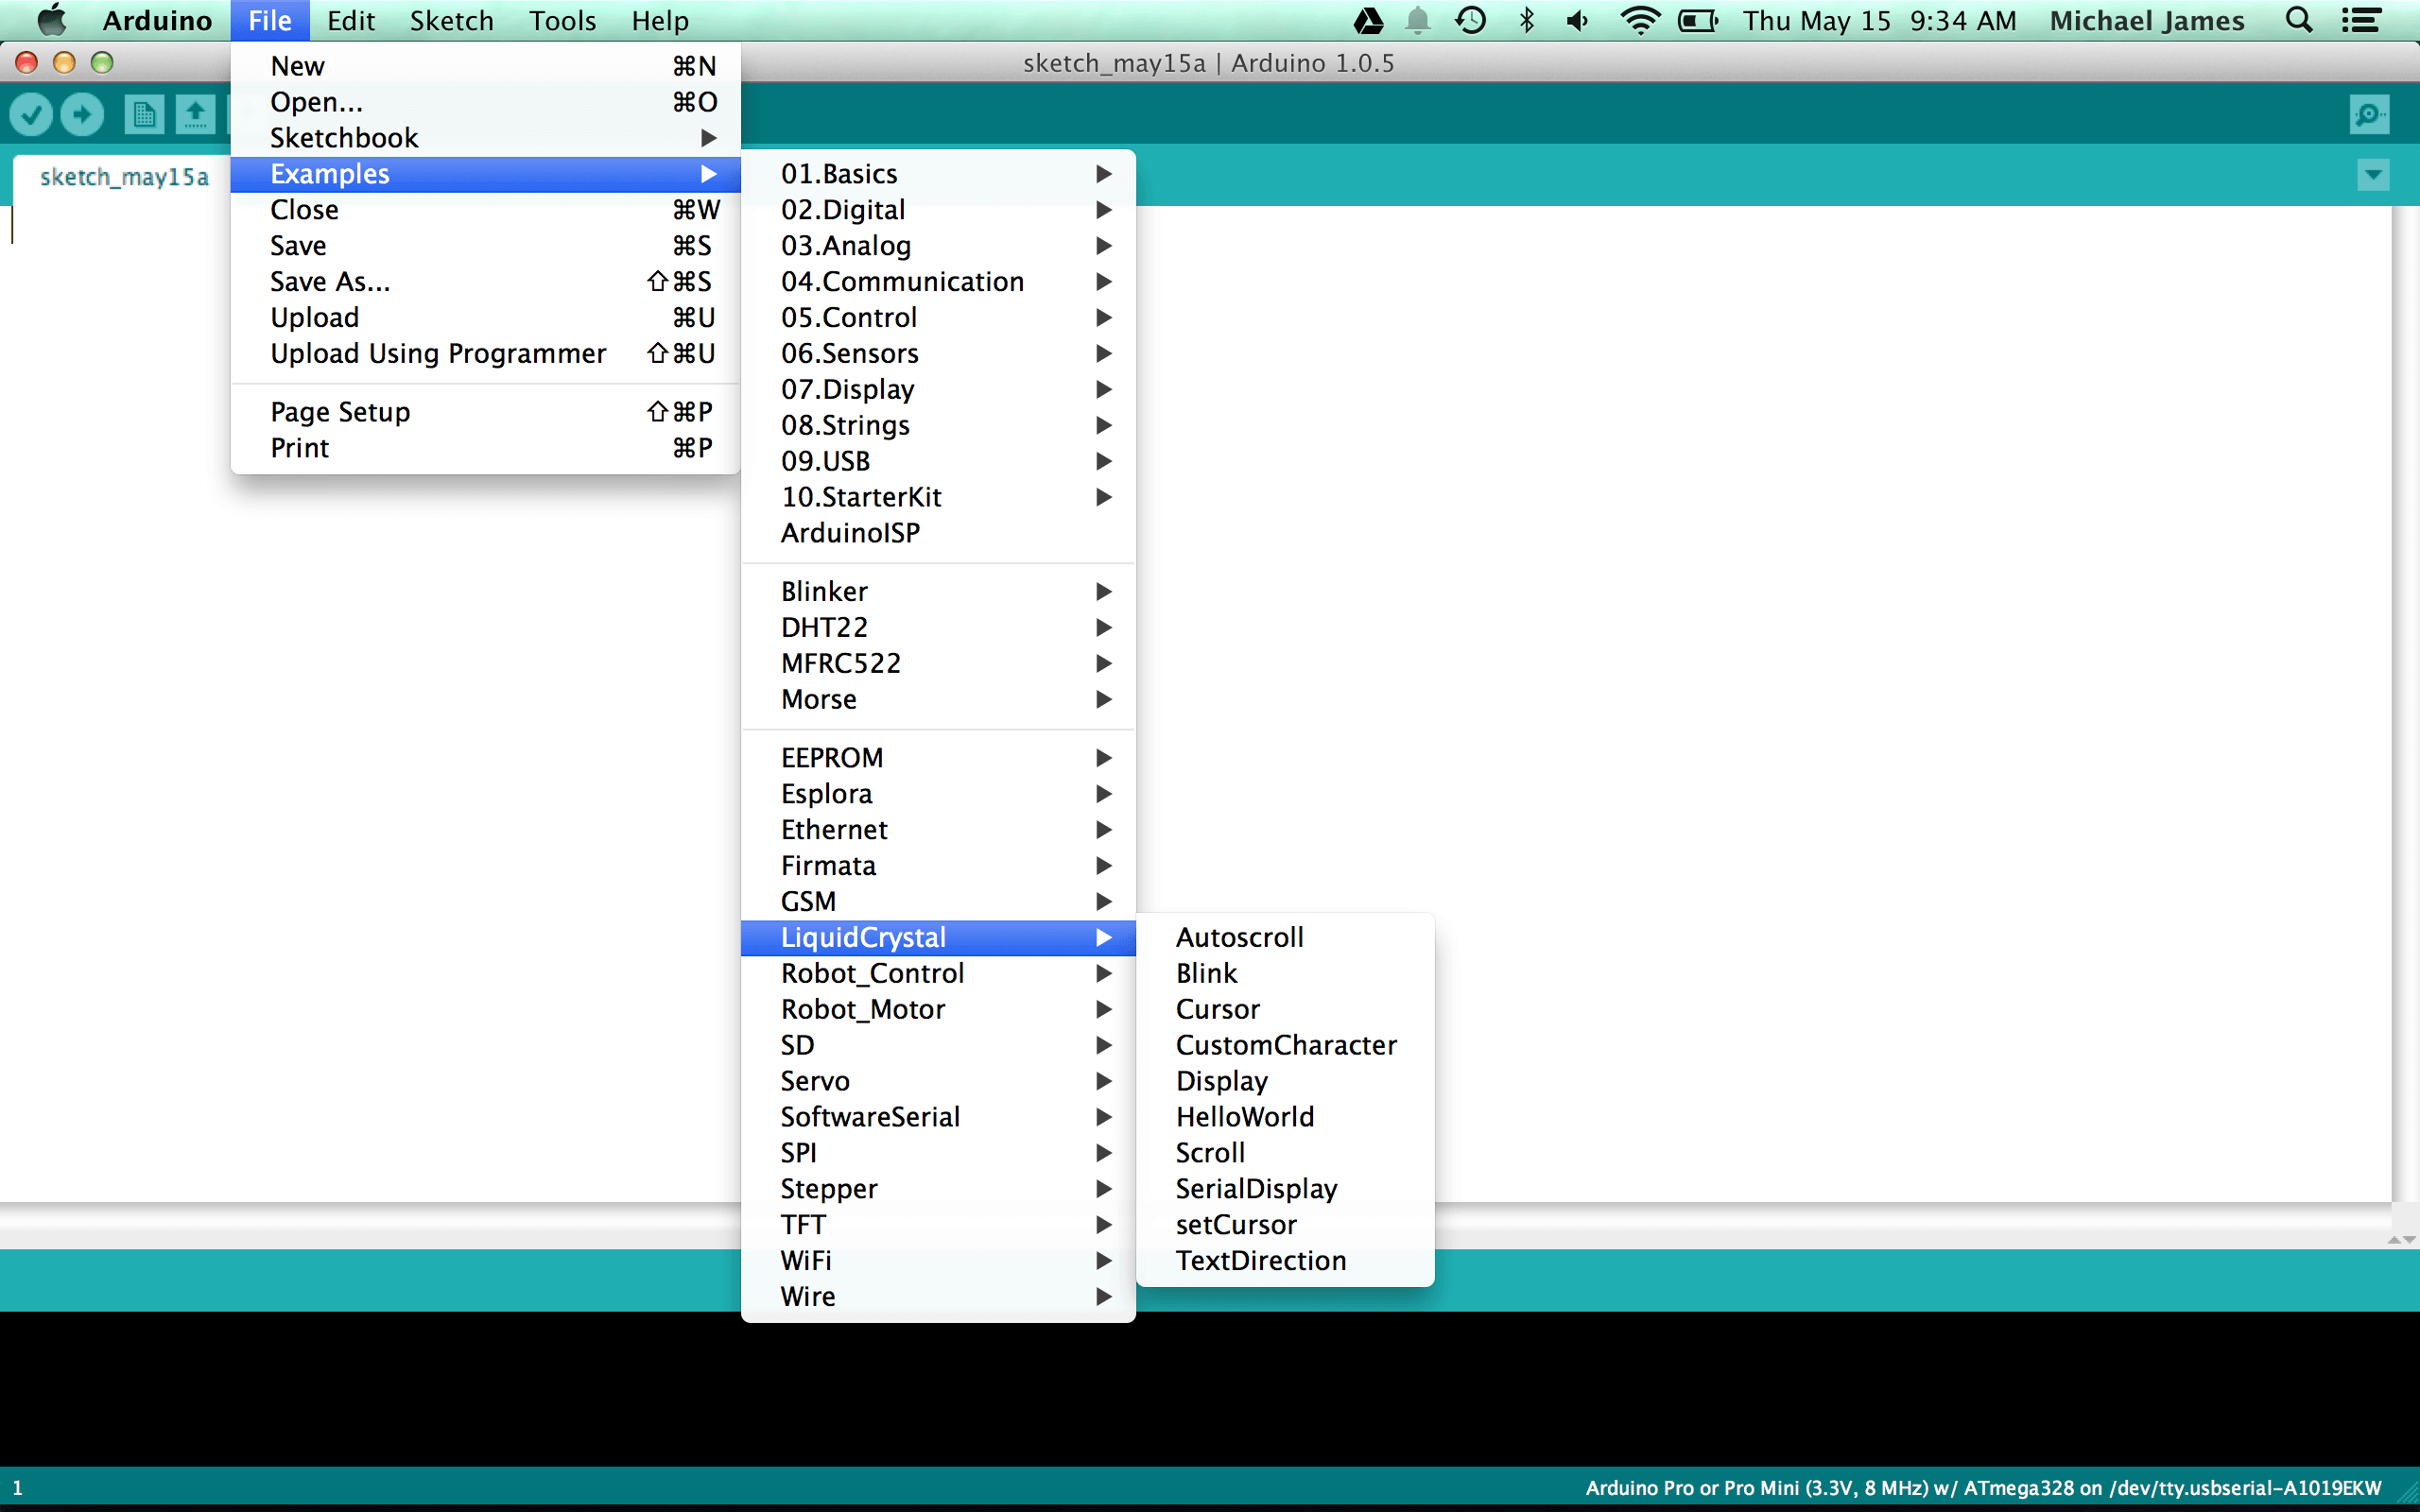Select the sketch_may15a tab

[x=124, y=178]
